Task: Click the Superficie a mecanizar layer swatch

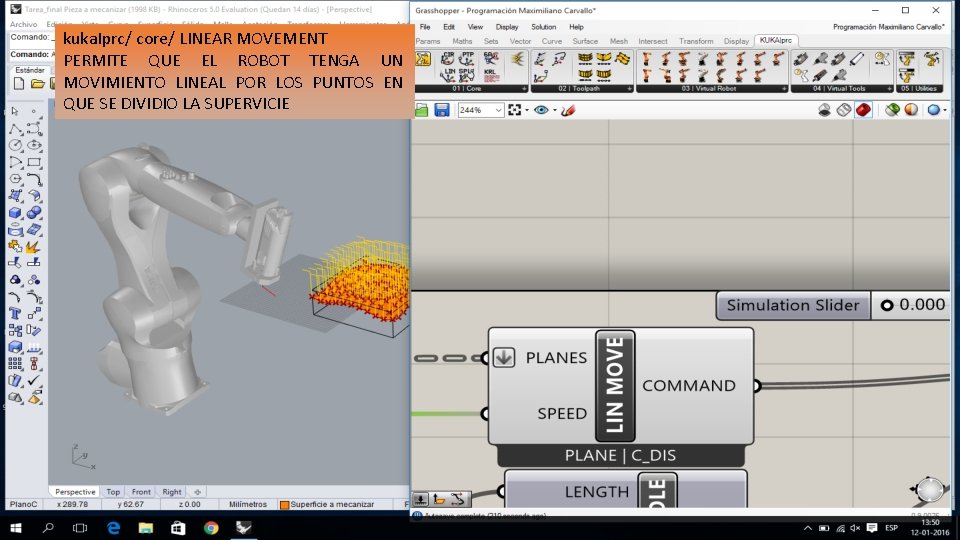Action: point(284,505)
